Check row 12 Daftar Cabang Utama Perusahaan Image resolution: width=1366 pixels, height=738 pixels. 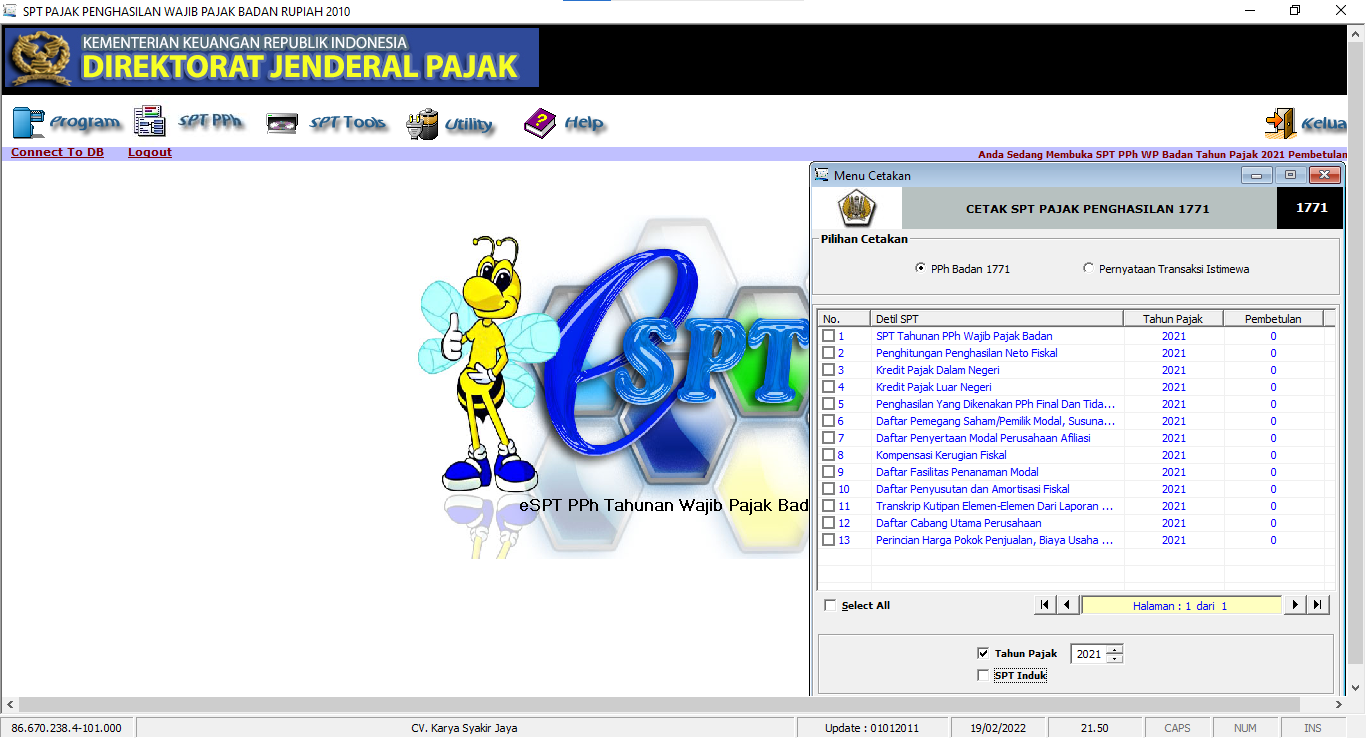pos(828,523)
